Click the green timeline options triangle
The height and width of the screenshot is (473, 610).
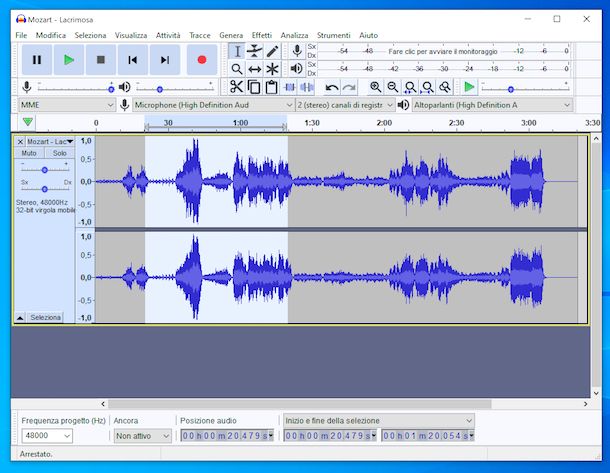click(x=28, y=122)
